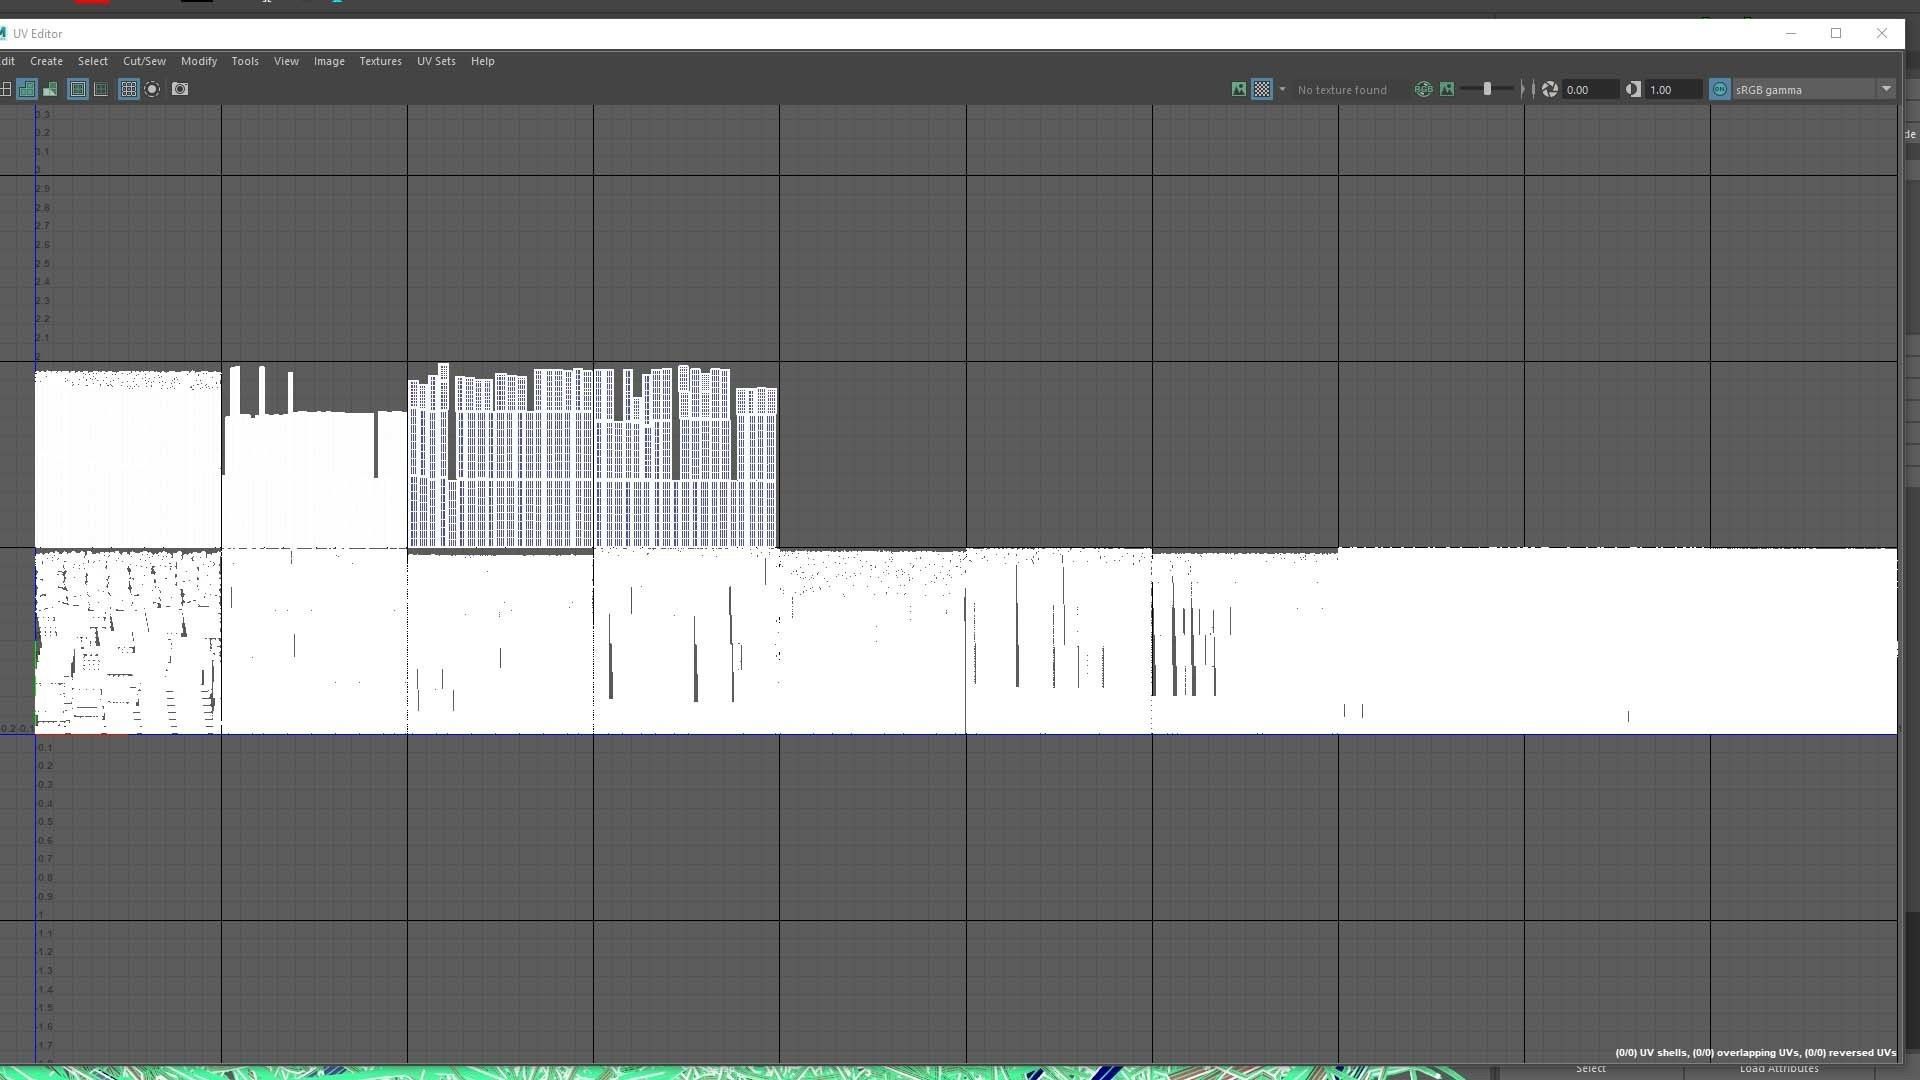Toggle the grid display button

click(128, 89)
